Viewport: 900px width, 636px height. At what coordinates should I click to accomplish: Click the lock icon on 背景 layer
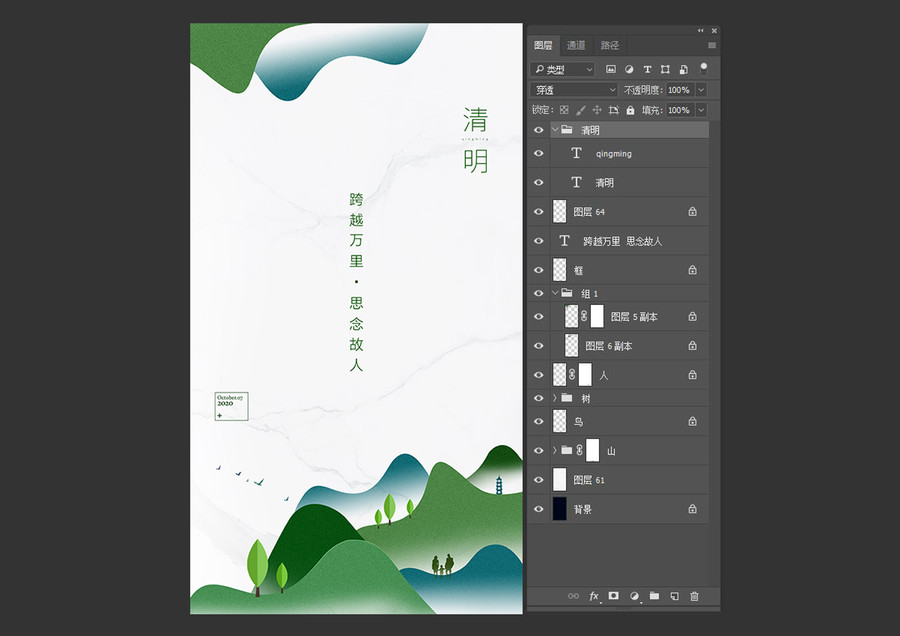tap(693, 509)
